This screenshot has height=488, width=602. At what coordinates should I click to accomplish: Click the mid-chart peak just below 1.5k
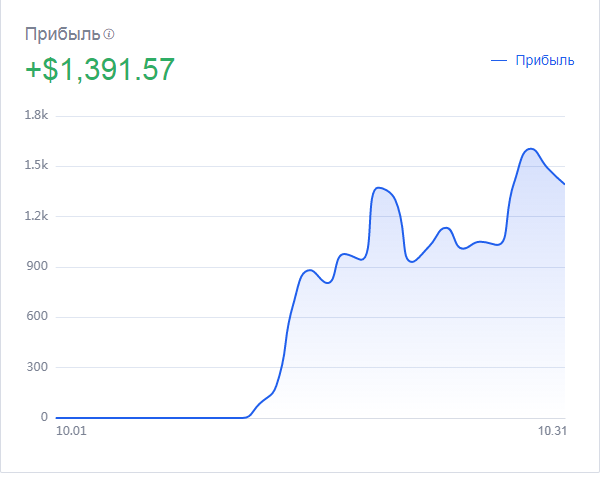pyautogui.click(x=379, y=187)
